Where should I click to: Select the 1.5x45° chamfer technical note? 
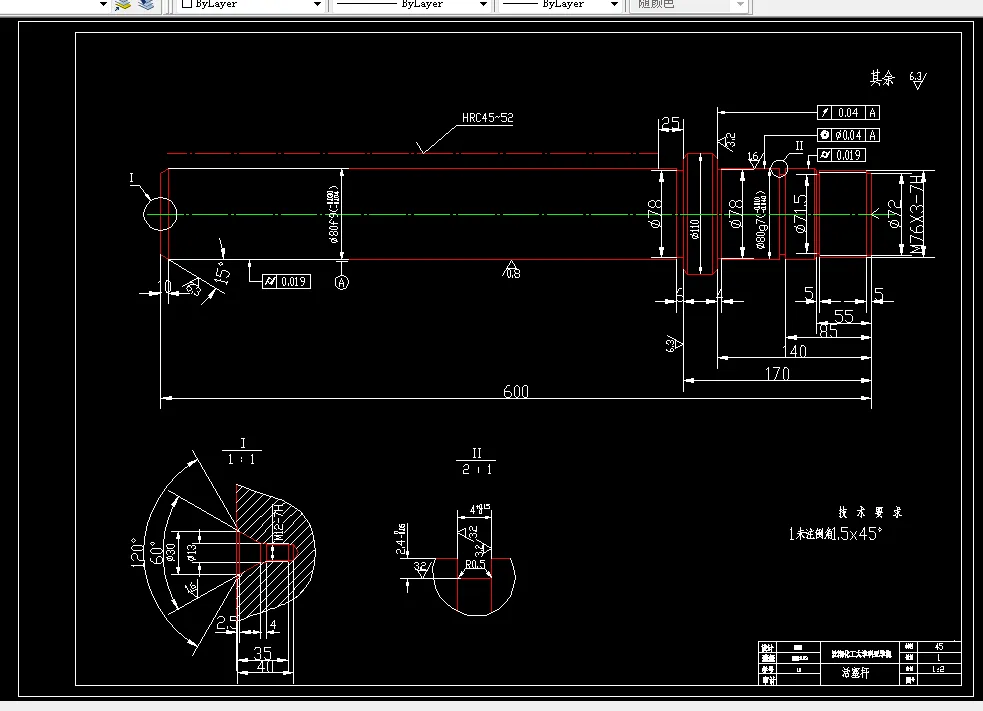click(835, 534)
